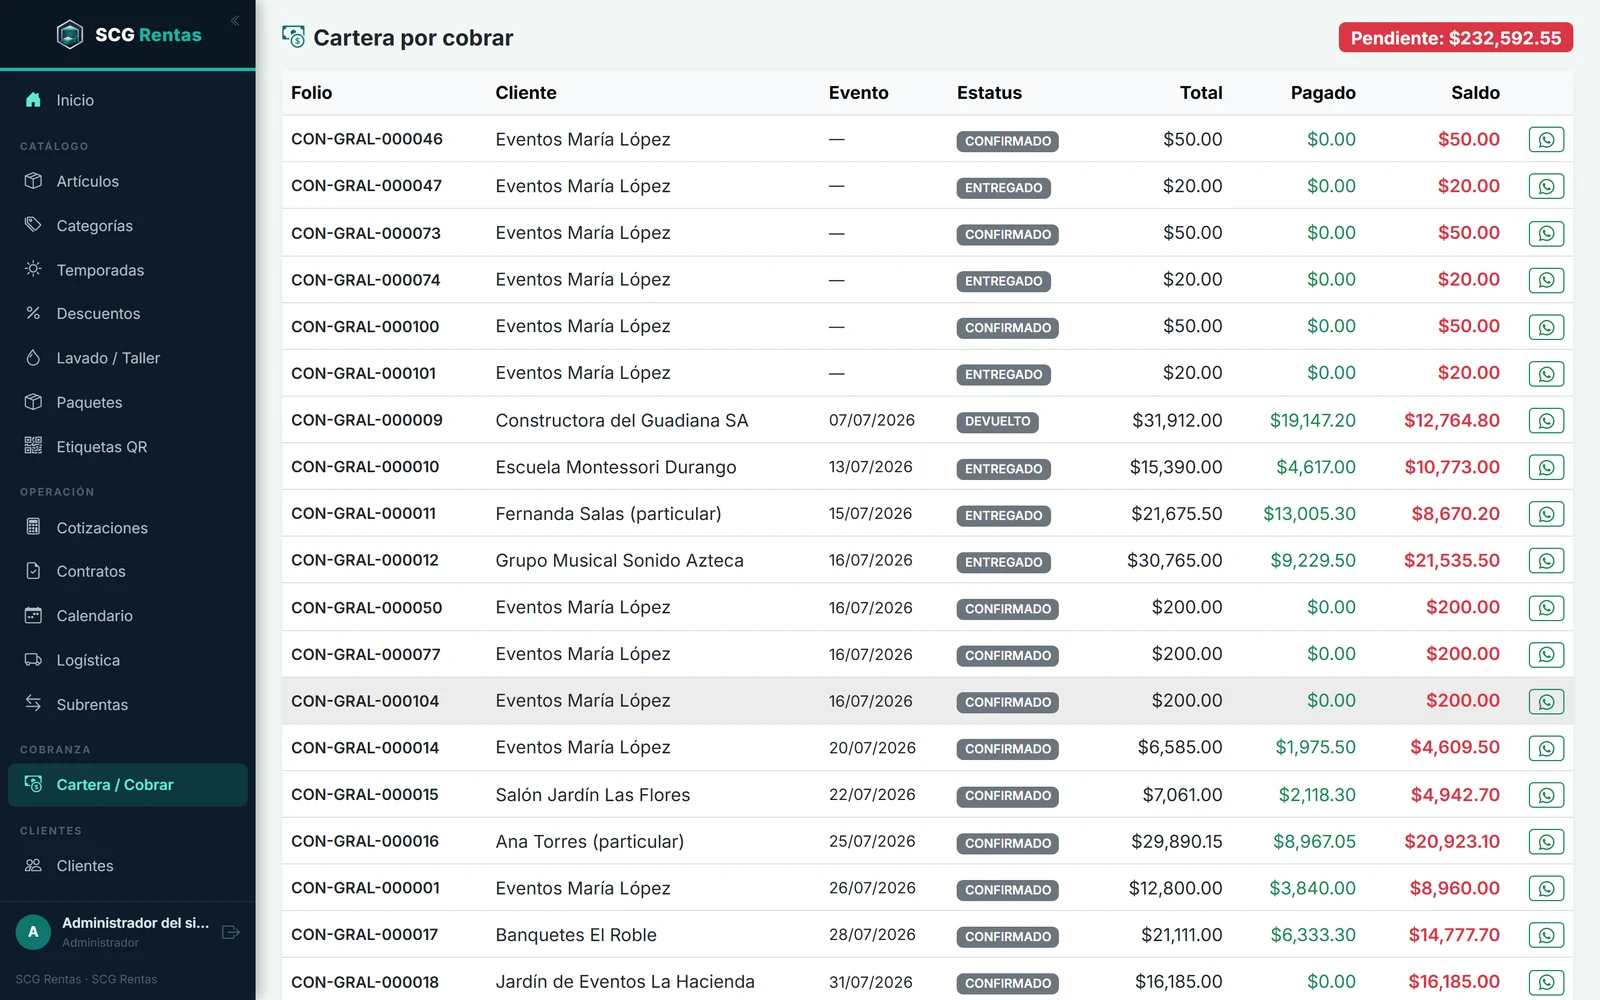Send WhatsApp reminder for CON-GRAL-000009
Viewport: 1600px width, 1000px height.
pyautogui.click(x=1546, y=421)
